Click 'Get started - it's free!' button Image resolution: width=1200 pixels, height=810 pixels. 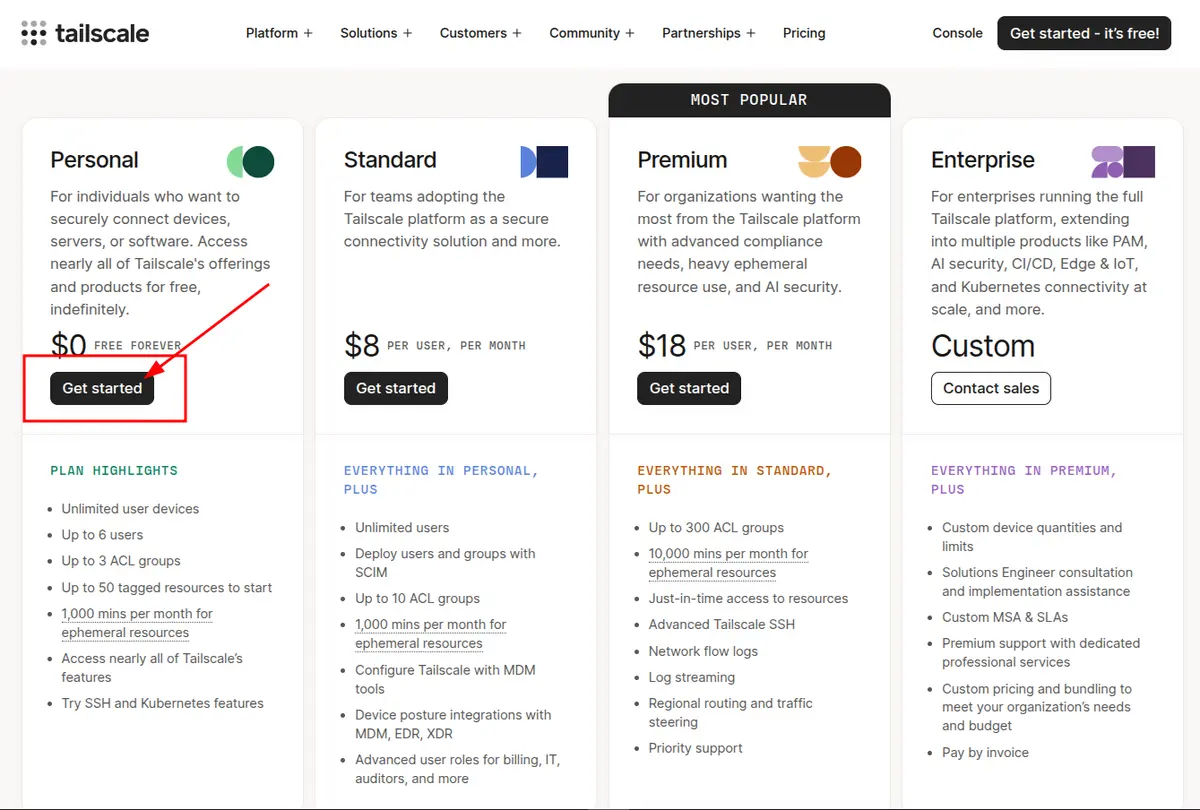1084,33
